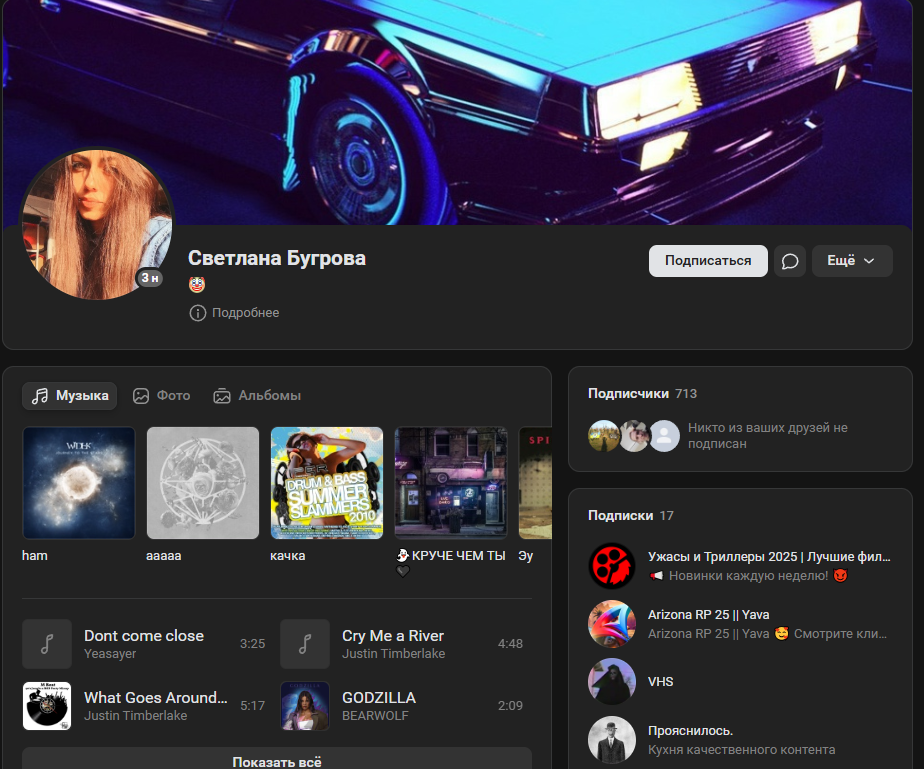Open the Arizona RP 25 || Yava avatar
The height and width of the screenshot is (769, 924).
(x=612, y=624)
